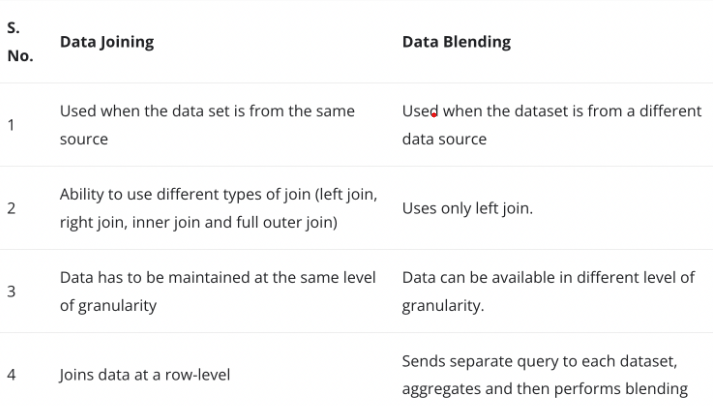
Task: Click the 'data source' line in Data Blending
Action: point(444,139)
